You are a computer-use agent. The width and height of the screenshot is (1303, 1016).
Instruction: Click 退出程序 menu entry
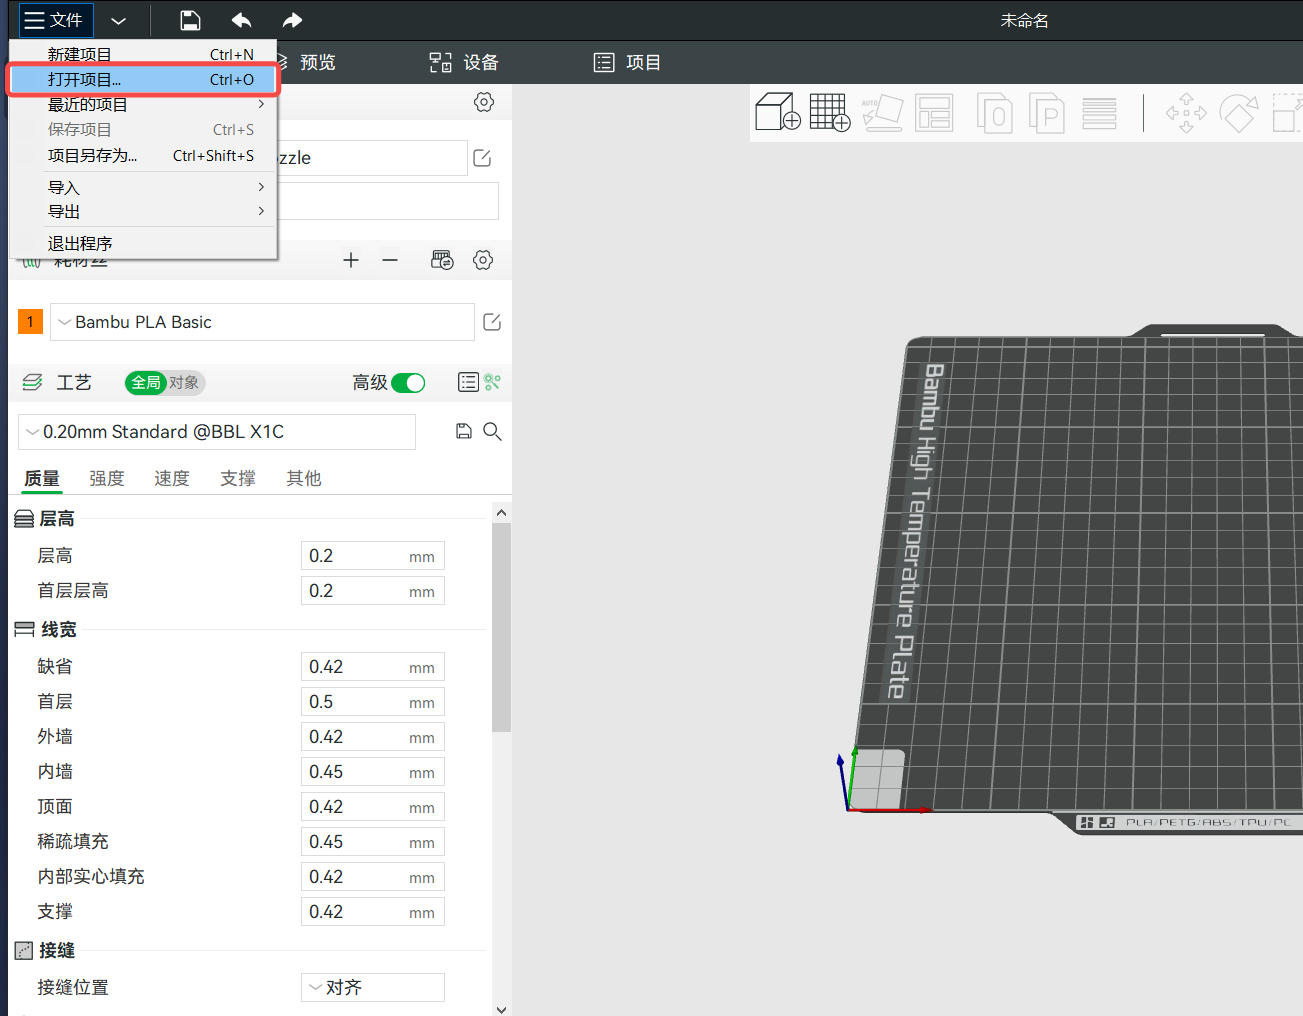143,243
